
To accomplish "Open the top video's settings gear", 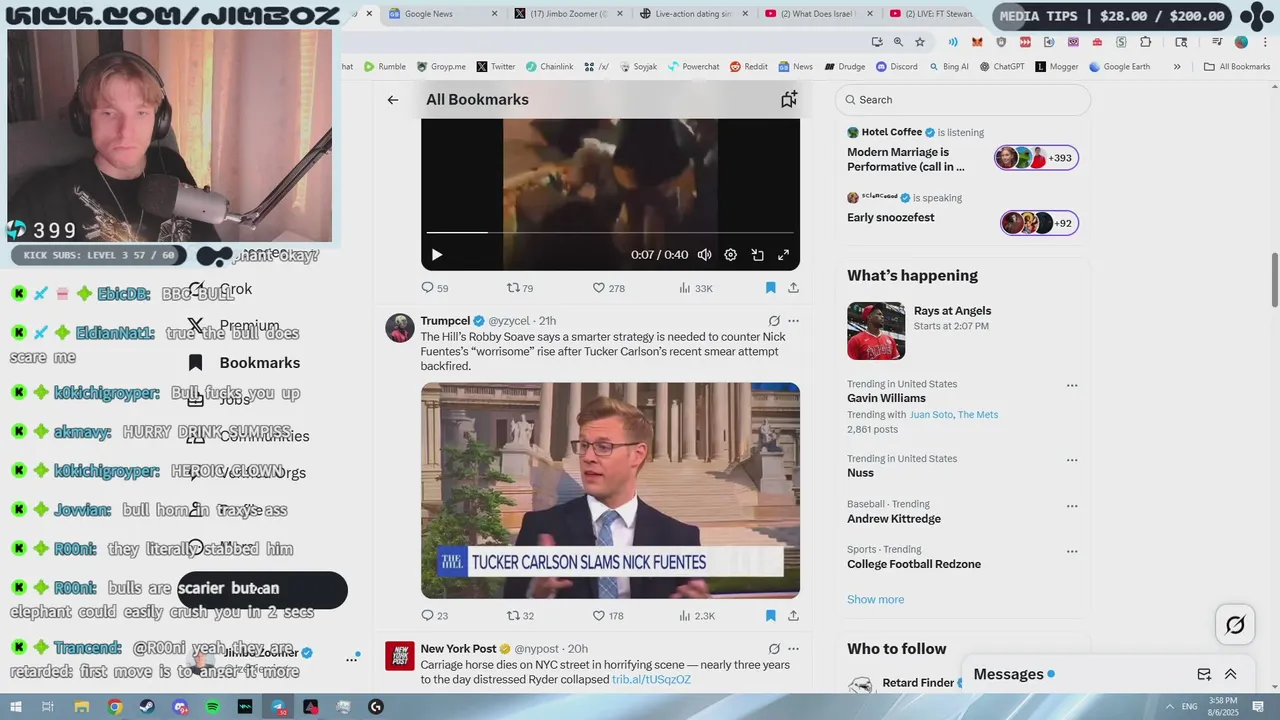I will (731, 255).
